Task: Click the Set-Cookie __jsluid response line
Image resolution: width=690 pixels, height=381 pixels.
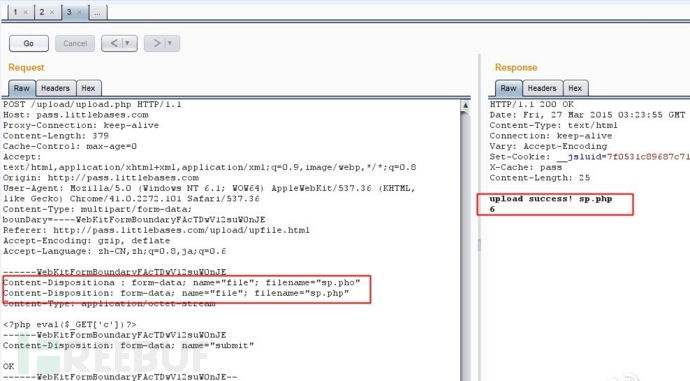Action: click(x=590, y=157)
